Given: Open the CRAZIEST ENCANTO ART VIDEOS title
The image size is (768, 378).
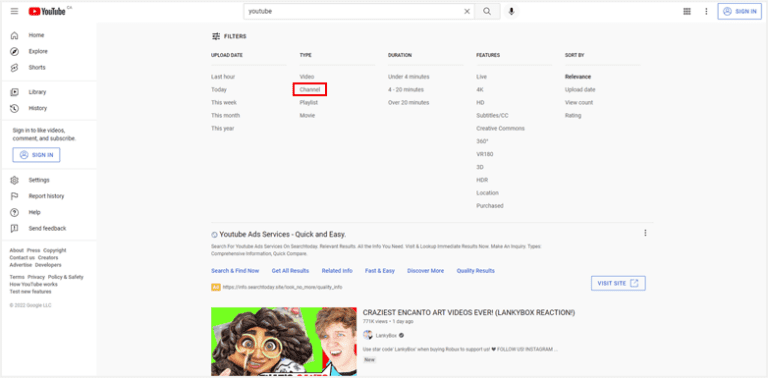Looking at the screenshot, I should click(469, 312).
